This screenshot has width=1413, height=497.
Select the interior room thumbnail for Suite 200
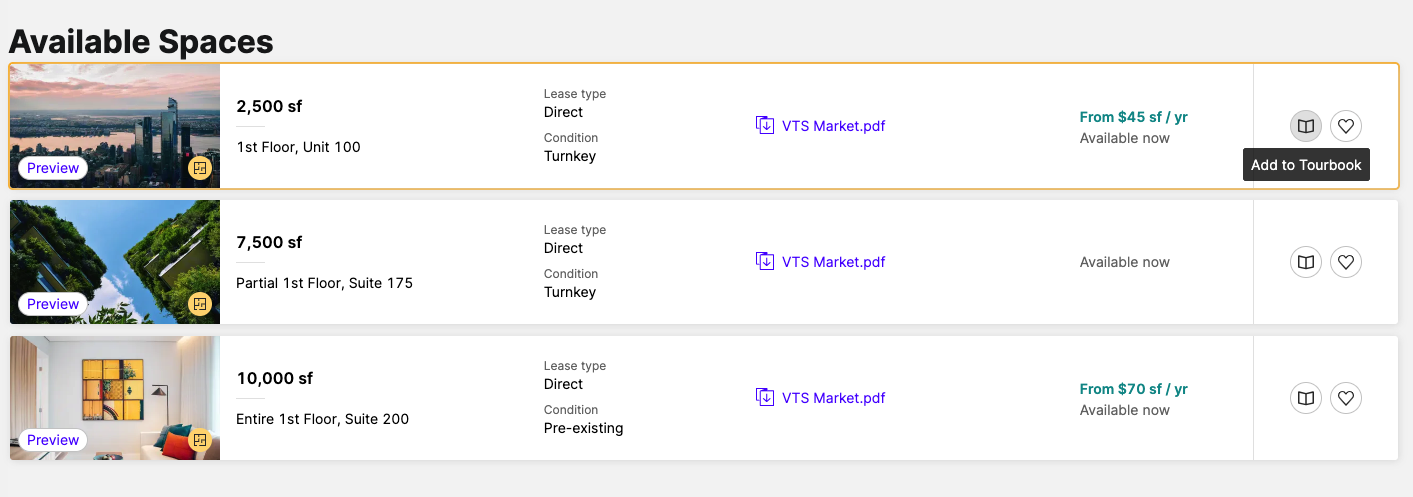click(x=115, y=398)
